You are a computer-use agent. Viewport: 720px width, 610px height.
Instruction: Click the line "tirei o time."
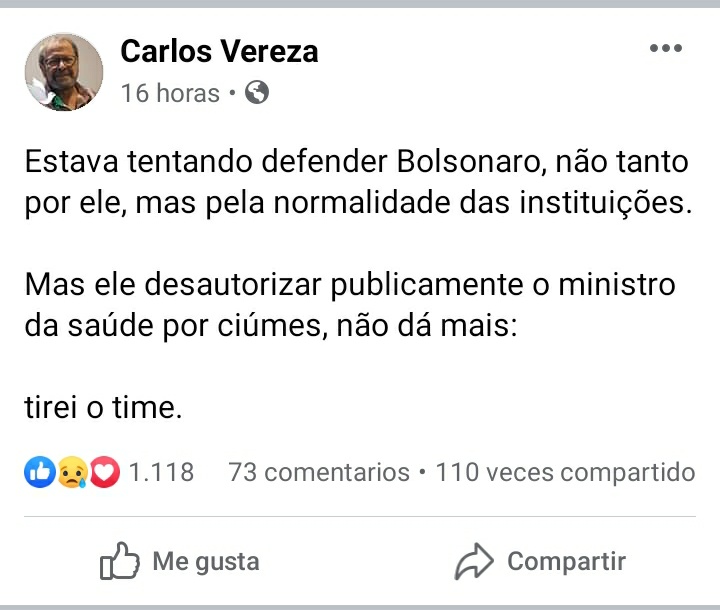click(x=104, y=408)
